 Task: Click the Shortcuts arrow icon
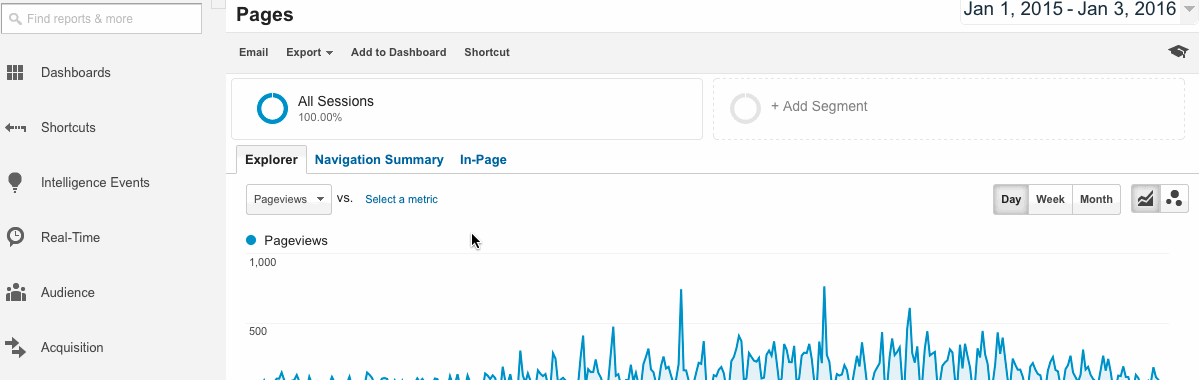coord(15,128)
